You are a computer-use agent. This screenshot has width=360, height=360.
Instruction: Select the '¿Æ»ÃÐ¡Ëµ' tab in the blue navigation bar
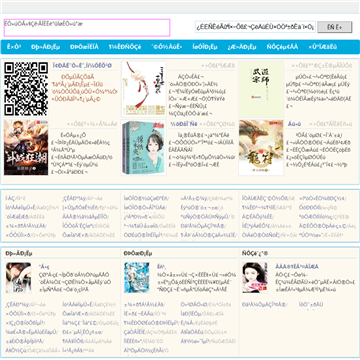click(242, 47)
